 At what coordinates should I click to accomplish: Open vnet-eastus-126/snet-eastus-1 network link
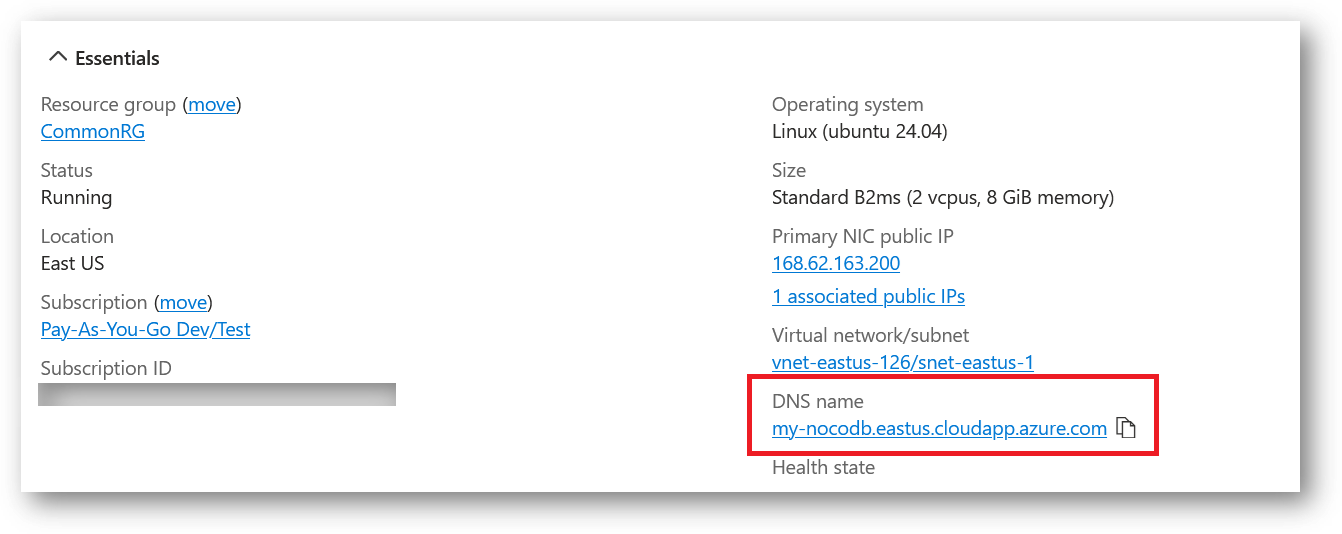coord(903,362)
